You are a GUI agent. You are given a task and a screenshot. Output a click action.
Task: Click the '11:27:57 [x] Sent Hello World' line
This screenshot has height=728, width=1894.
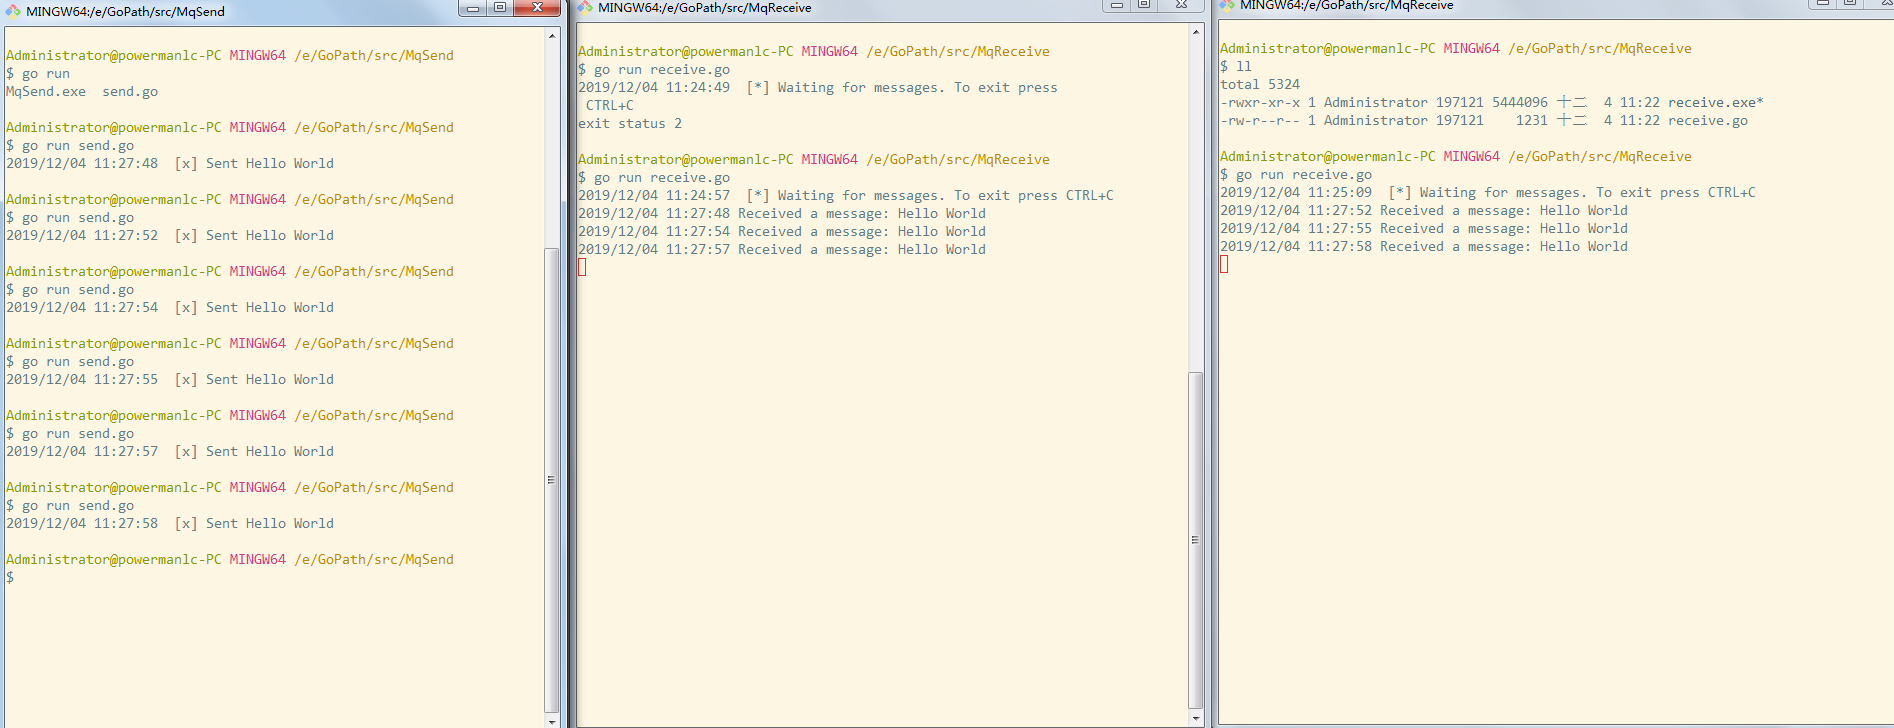click(170, 451)
